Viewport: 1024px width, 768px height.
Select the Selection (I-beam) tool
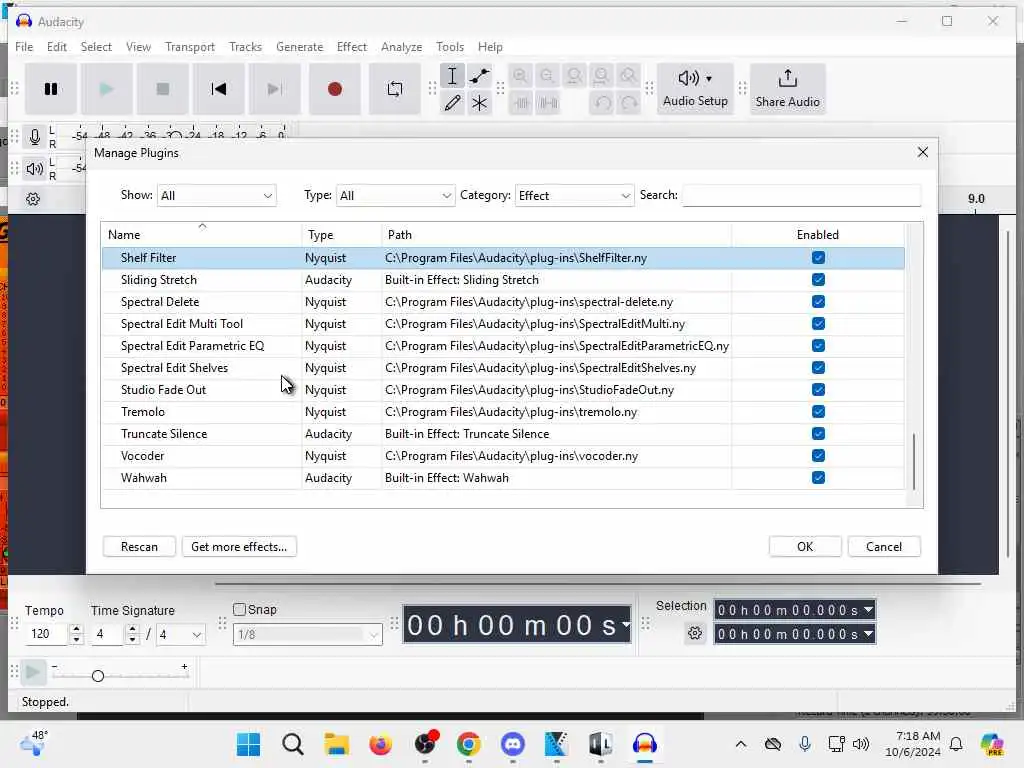pyautogui.click(x=452, y=76)
